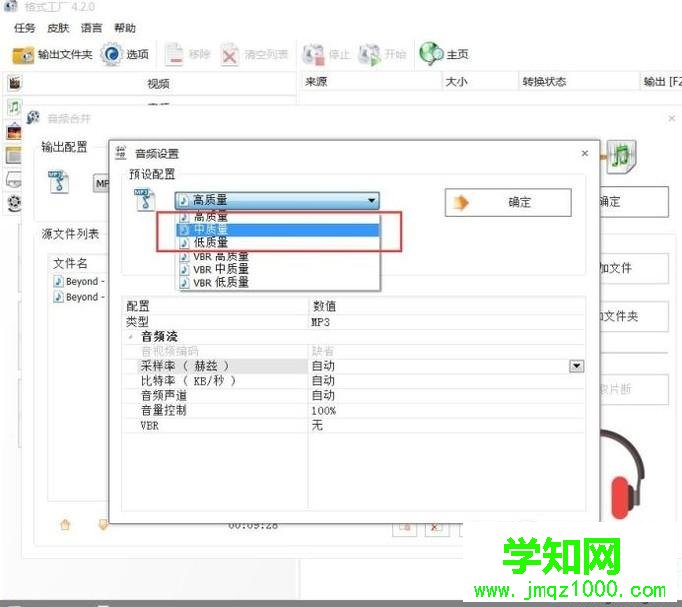Click the 添加文件 button in 音频合并
The width and height of the screenshot is (682, 607).
pos(634,268)
